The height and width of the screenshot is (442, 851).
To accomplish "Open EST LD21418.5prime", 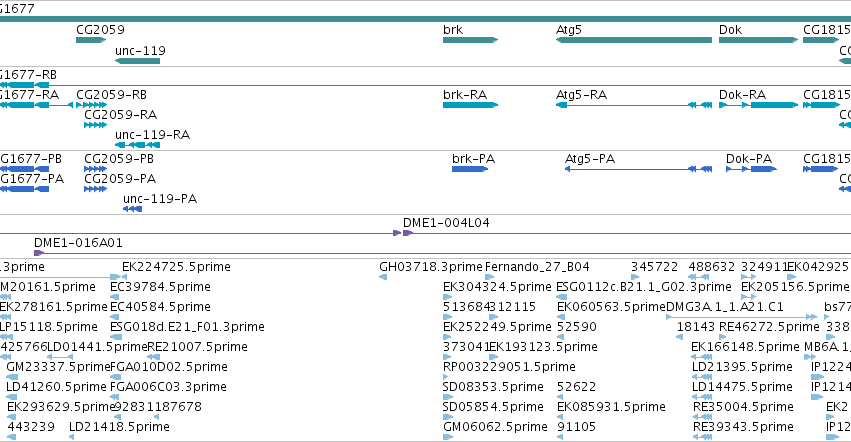I will (x=72, y=438).
